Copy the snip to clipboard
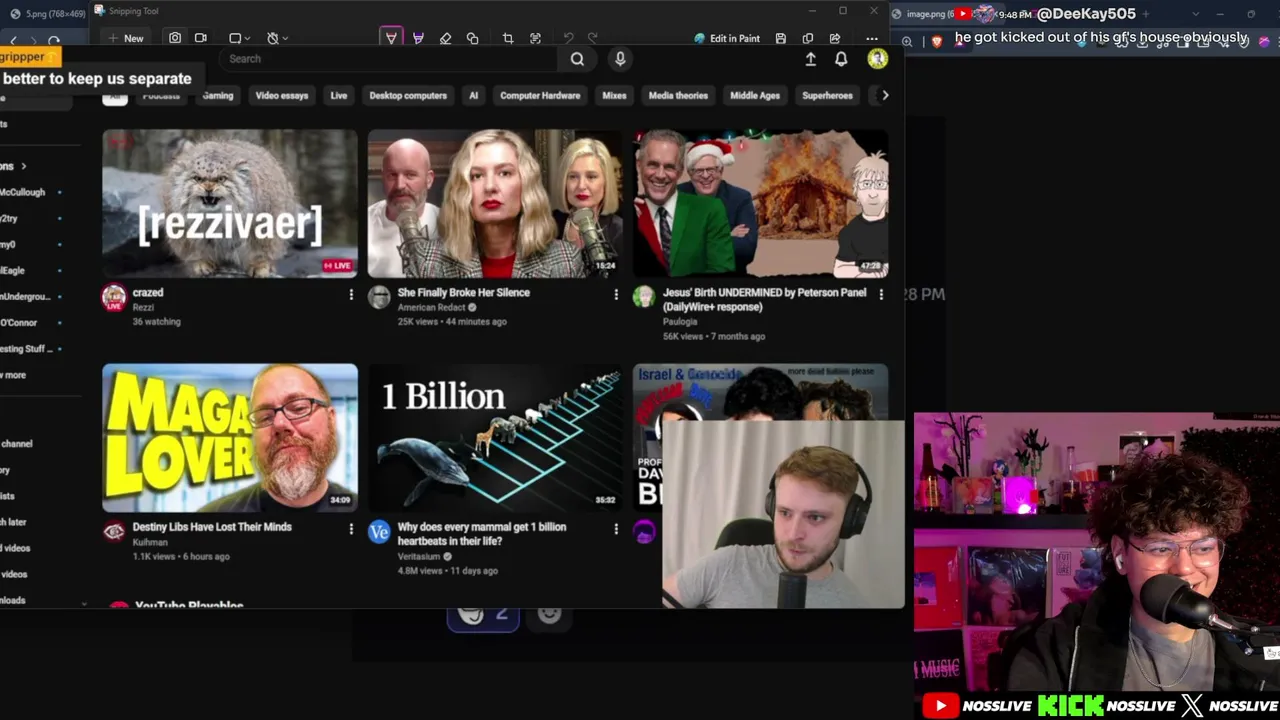 click(x=808, y=38)
